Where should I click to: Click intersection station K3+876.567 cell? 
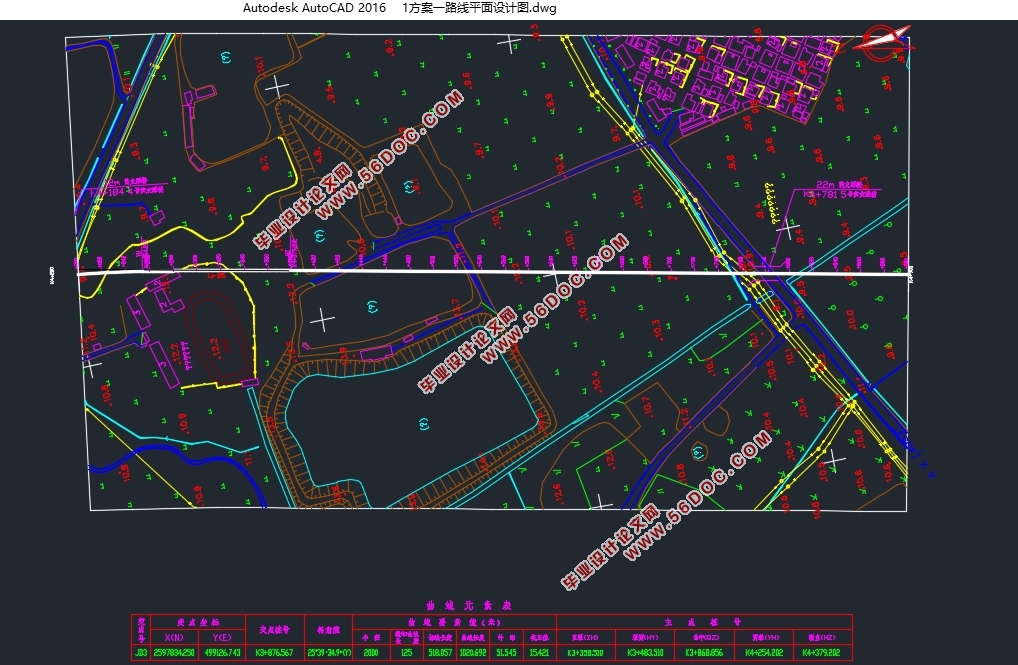tap(275, 652)
